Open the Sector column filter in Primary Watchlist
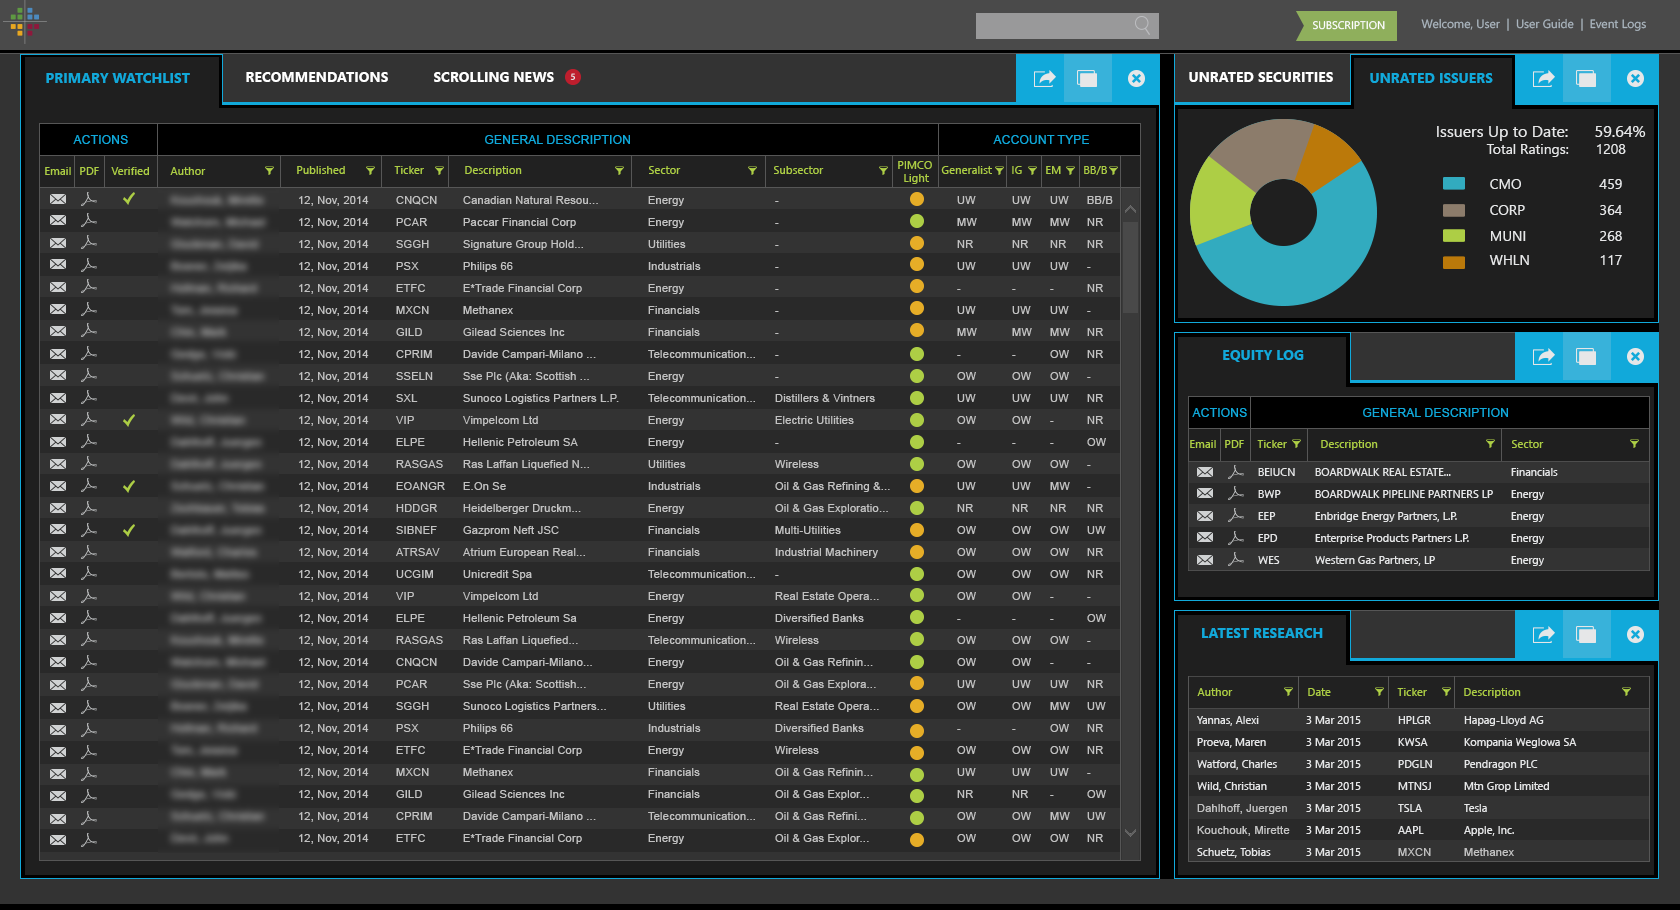This screenshot has width=1680, height=910. (752, 171)
